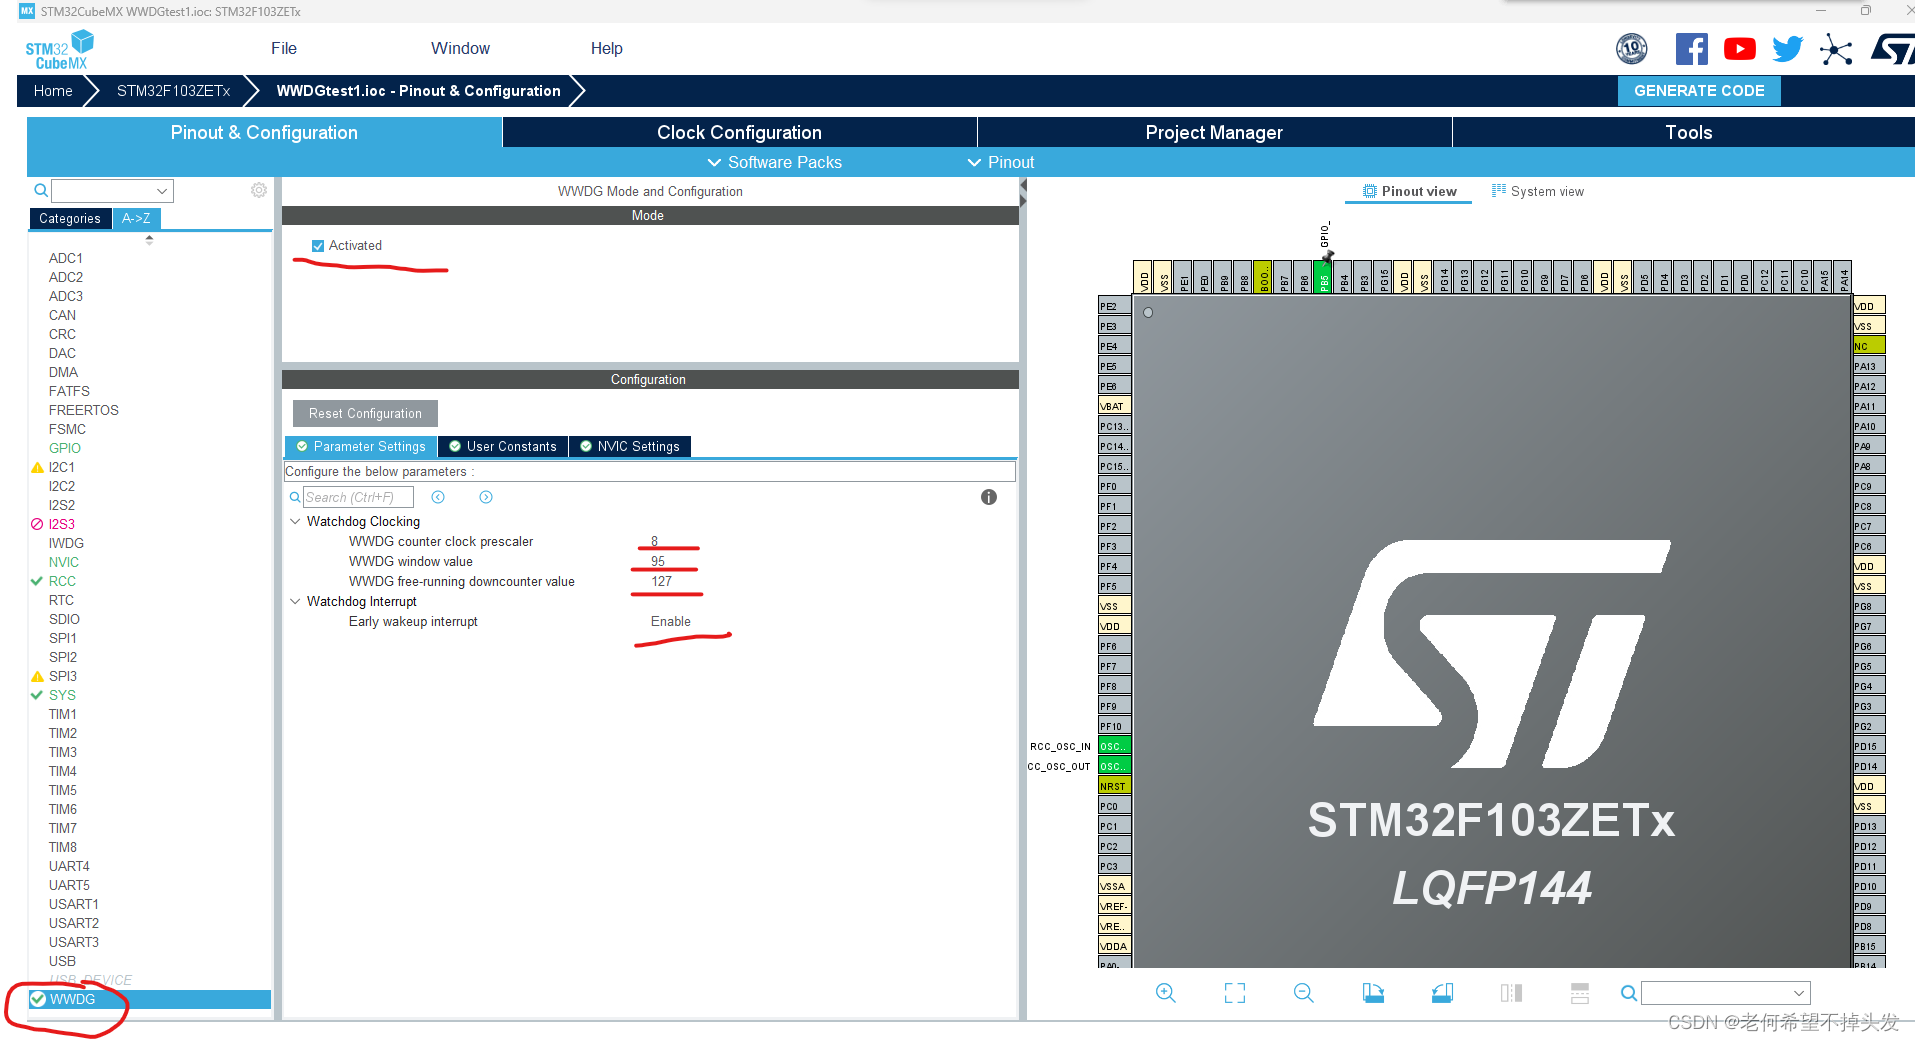Rotate the chip counterclockwise
This screenshot has width=1915, height=1041.
click(x=1441, y=993)
